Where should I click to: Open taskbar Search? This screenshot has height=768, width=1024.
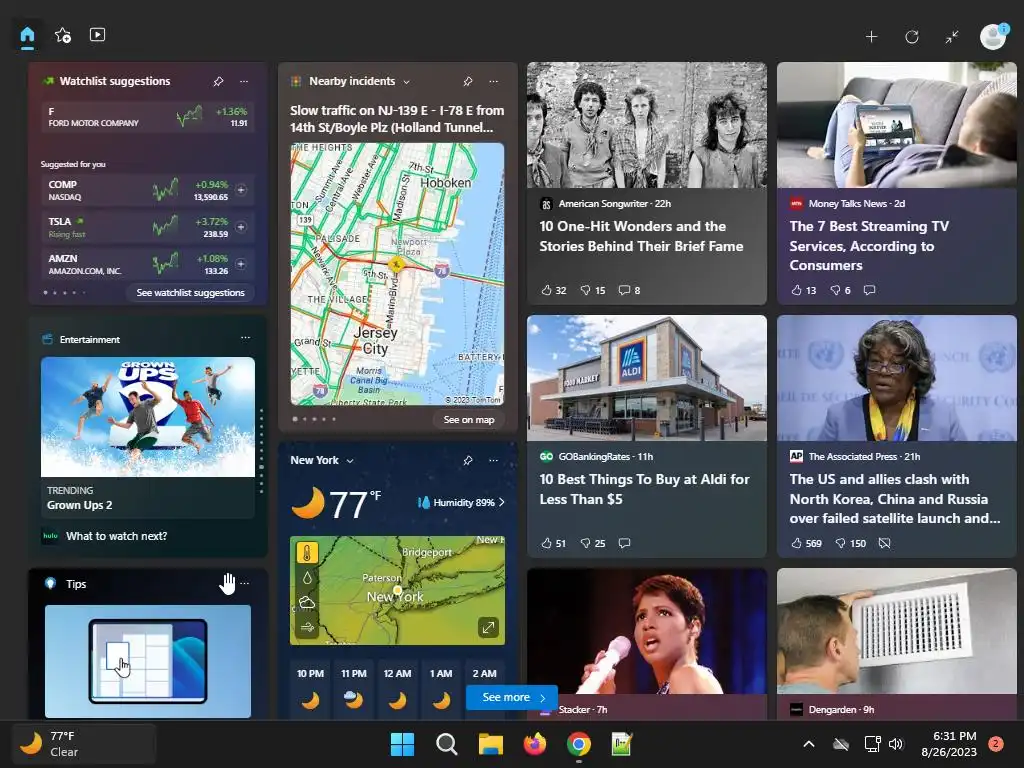click(x=447, y=744)
